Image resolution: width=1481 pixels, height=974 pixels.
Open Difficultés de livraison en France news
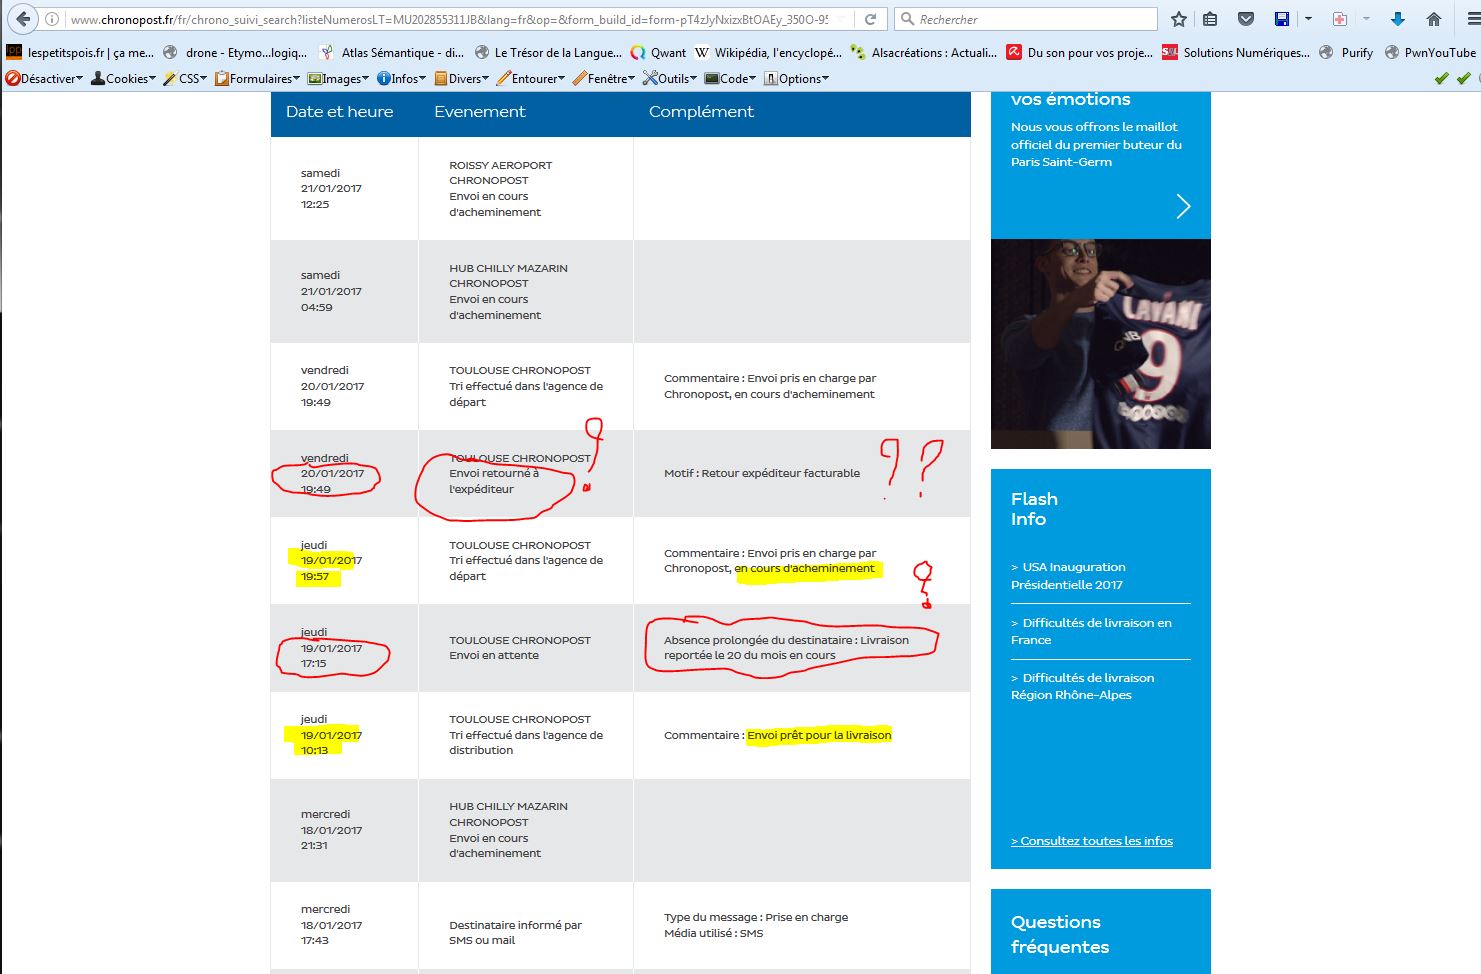1091,631
